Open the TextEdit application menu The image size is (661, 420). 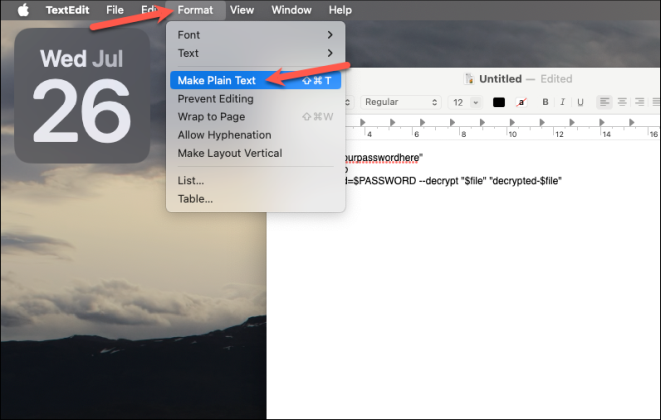(67, 10)
